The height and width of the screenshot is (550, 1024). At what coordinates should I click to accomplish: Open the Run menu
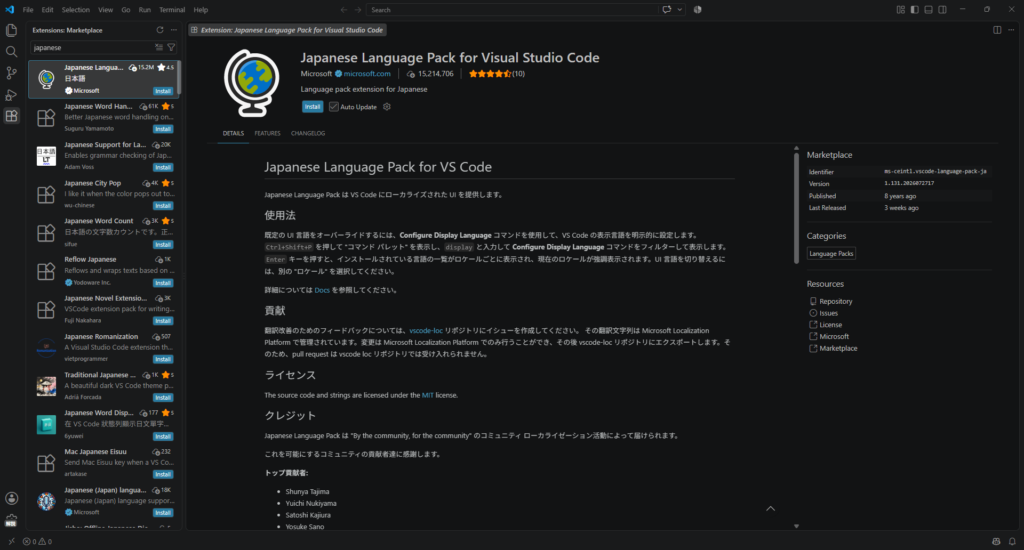(x=144, y=10)
